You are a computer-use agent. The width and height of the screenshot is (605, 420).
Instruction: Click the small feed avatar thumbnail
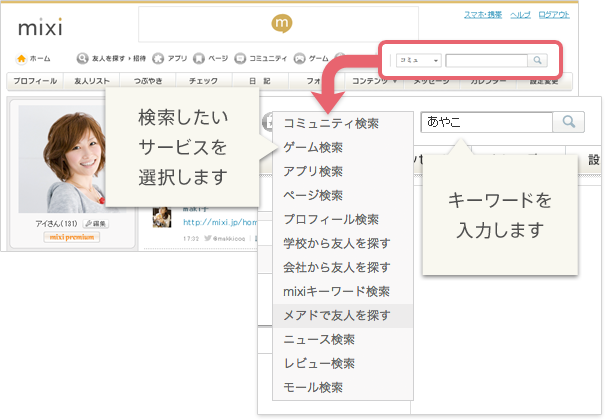[x=162, y=218]
